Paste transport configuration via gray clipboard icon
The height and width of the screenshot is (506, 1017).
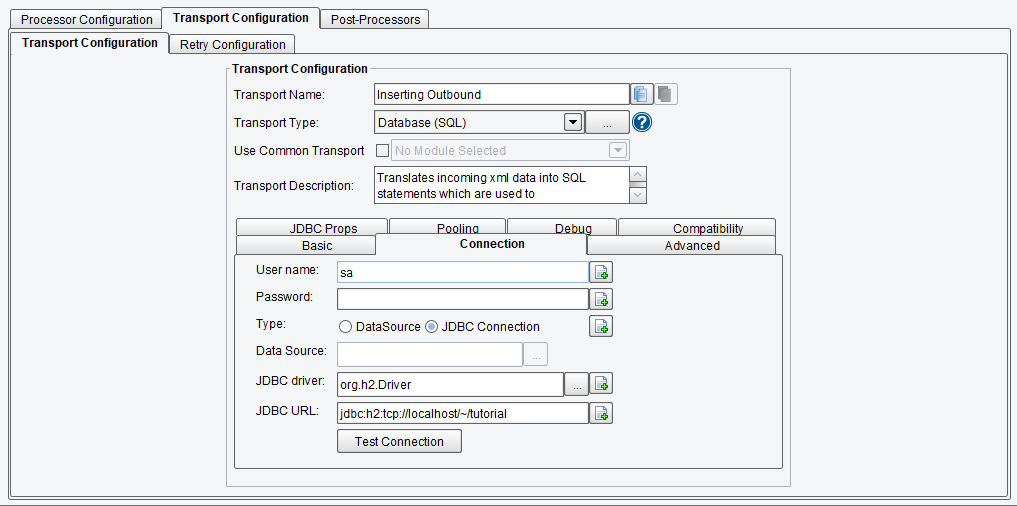[665, 94]
